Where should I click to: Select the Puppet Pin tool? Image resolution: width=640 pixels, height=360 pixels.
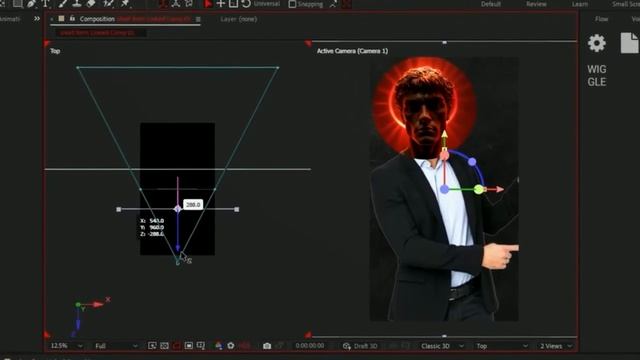[x=125, y=4]
